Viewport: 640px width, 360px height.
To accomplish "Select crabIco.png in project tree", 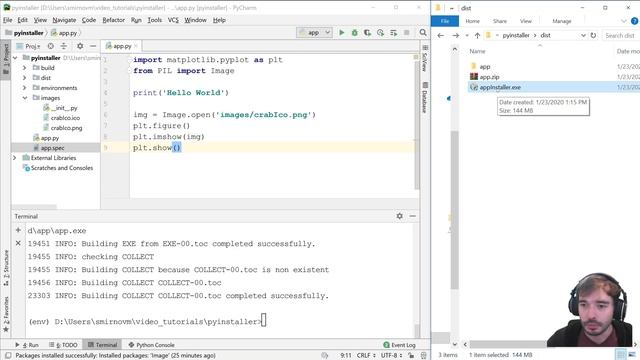I will coord(62,128).
